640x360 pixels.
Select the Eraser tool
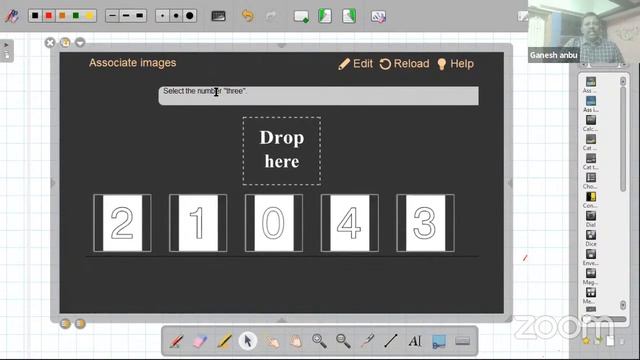(x=200, y=341)
